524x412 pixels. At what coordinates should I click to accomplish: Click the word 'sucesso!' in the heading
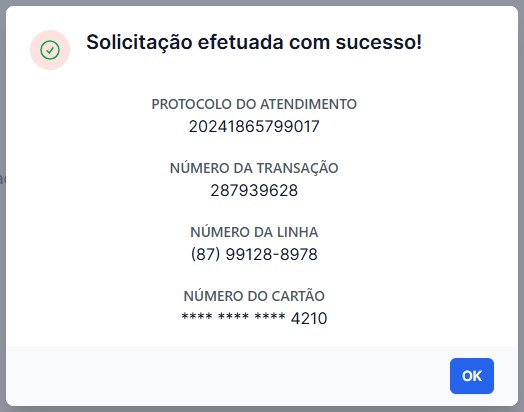click(x=379, y=42)
